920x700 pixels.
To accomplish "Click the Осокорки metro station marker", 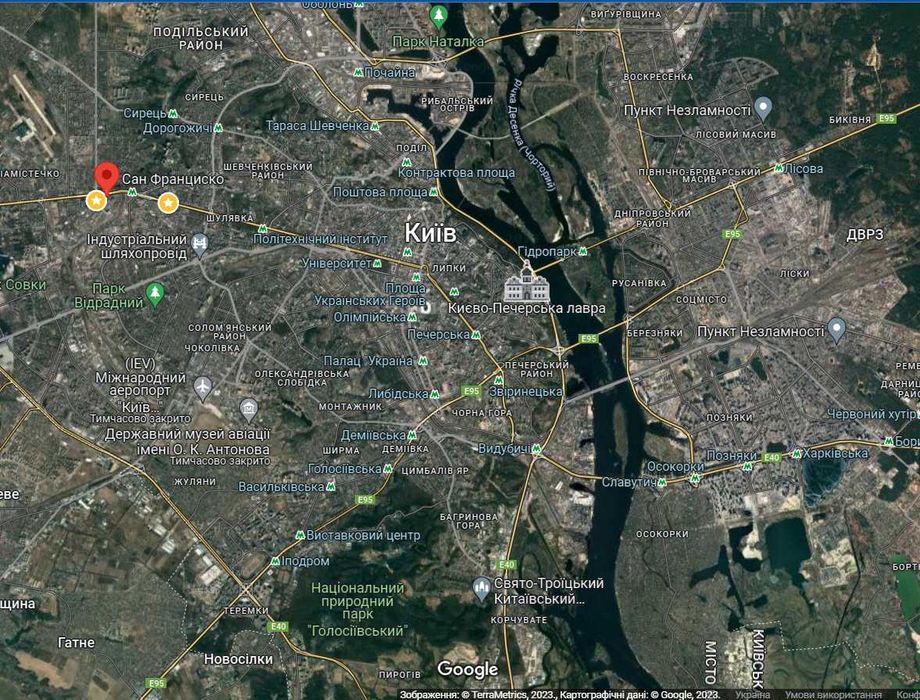I will [x=695, y=478].
